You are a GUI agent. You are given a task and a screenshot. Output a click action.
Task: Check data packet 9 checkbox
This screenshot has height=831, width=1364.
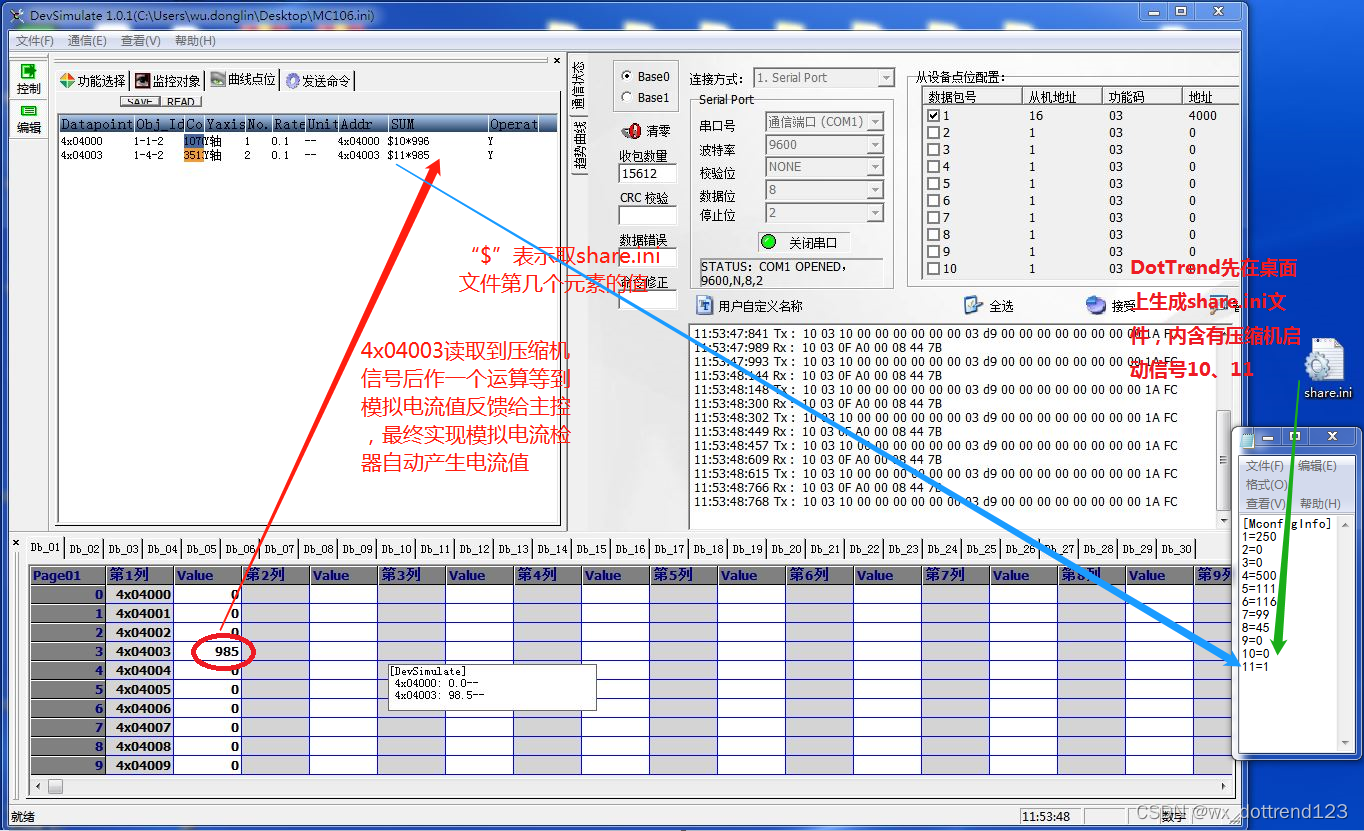point(934,251)
